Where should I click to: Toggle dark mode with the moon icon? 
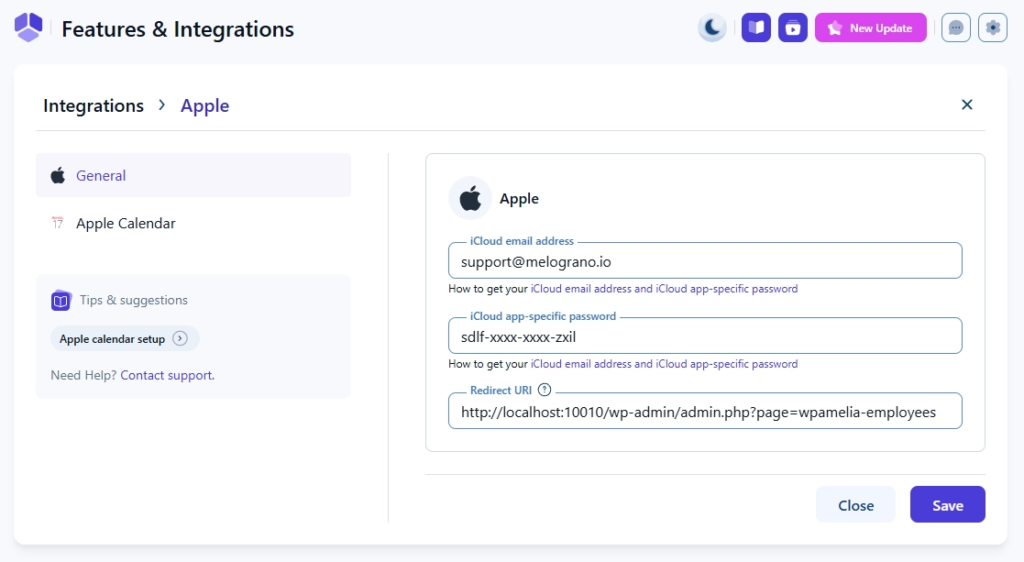click(x=712, y=28)
